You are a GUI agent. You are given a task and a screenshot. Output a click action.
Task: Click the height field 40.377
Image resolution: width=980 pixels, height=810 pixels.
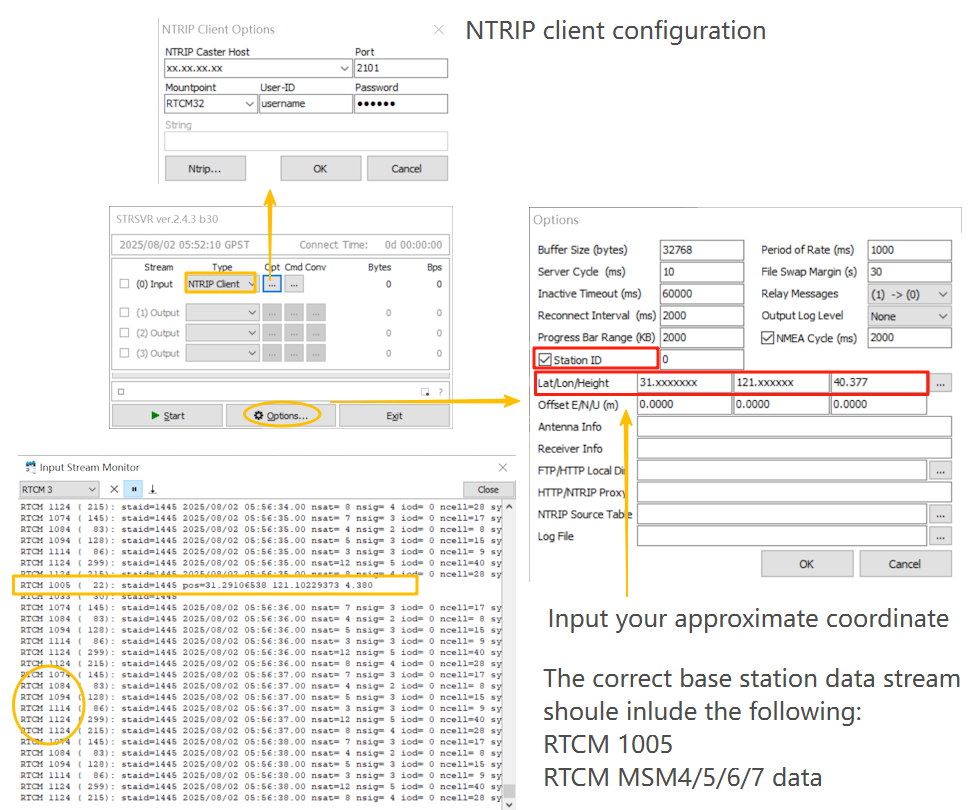(879, 382)
